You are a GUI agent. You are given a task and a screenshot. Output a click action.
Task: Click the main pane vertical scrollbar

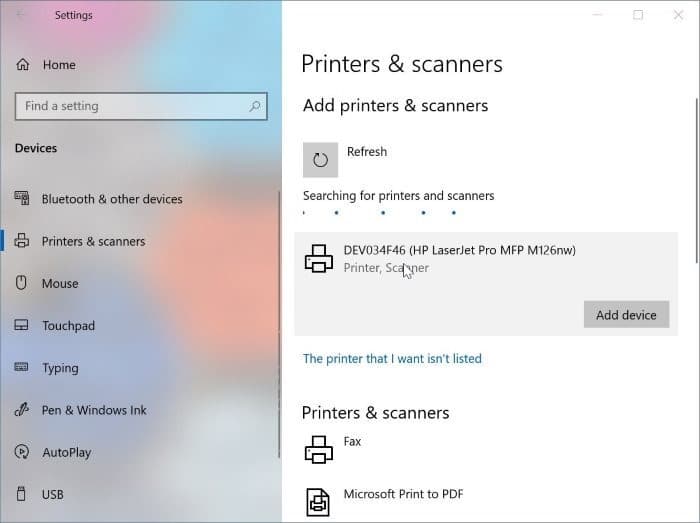point(696,181)
